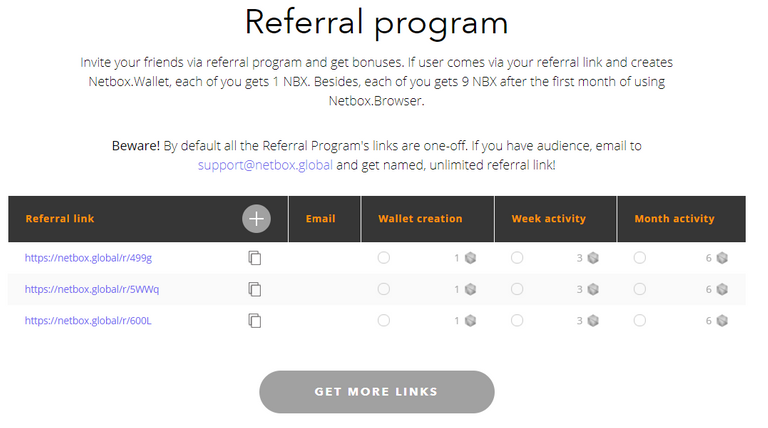Image resolution: width=768 pixels, height=428 pixels.
Task: Click the Wallet creation column header
Action: (x=420, y=219)
